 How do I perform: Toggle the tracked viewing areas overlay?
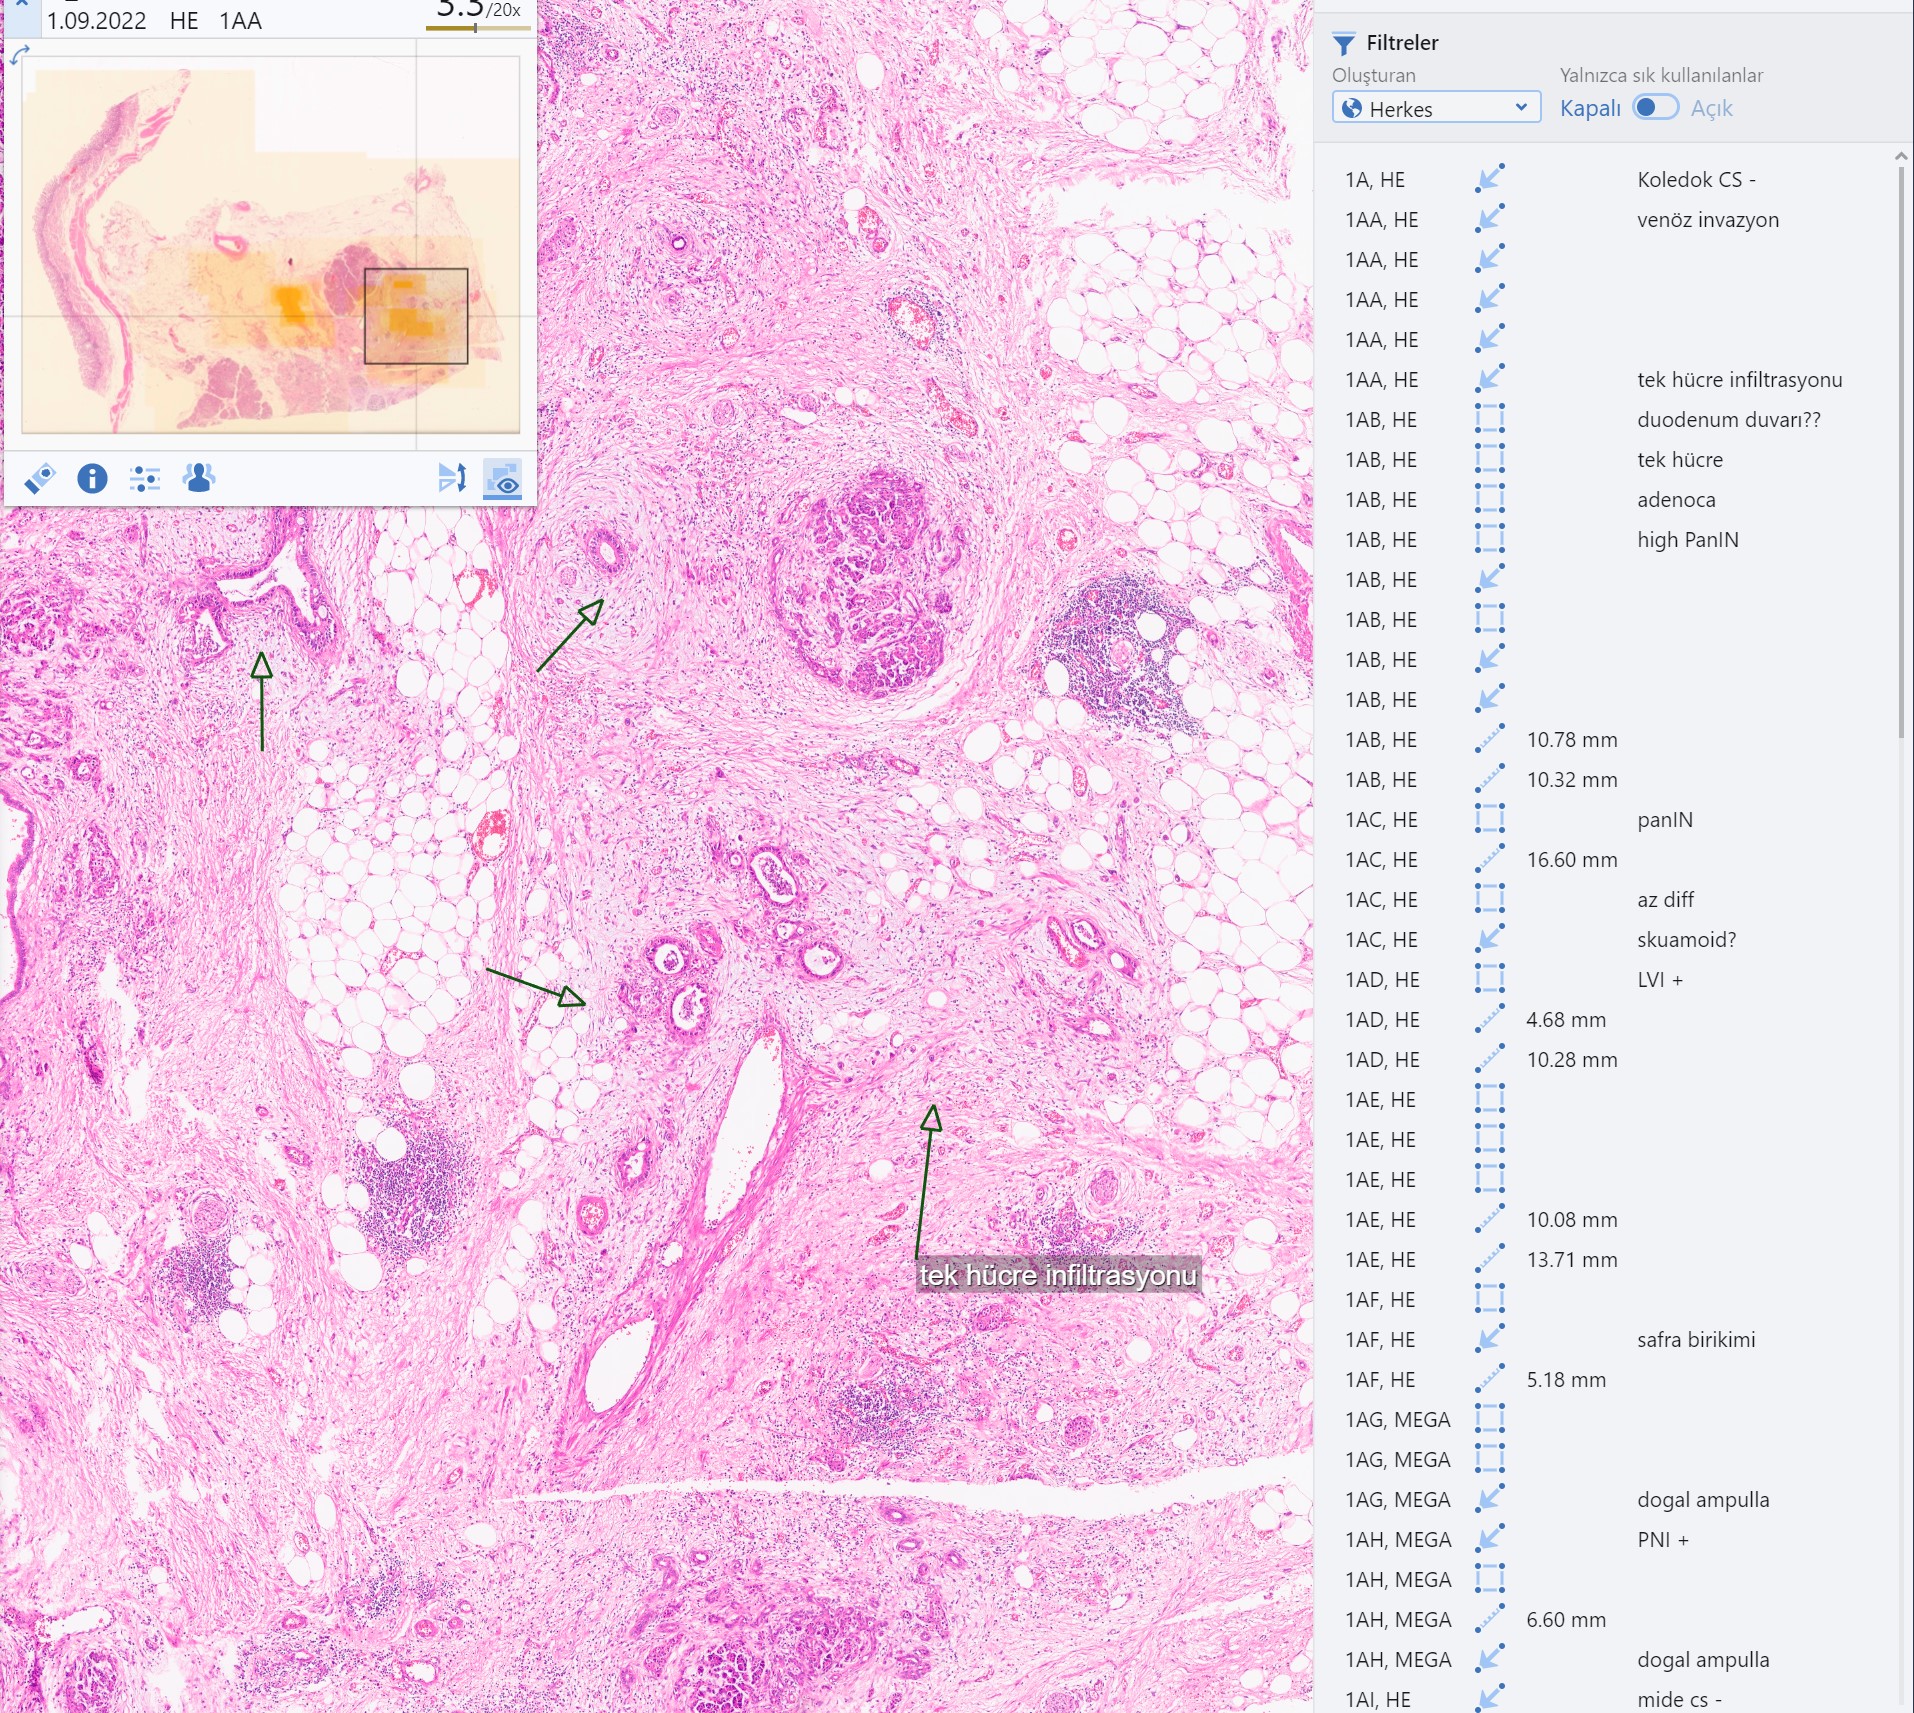click(x=503, y=479)
